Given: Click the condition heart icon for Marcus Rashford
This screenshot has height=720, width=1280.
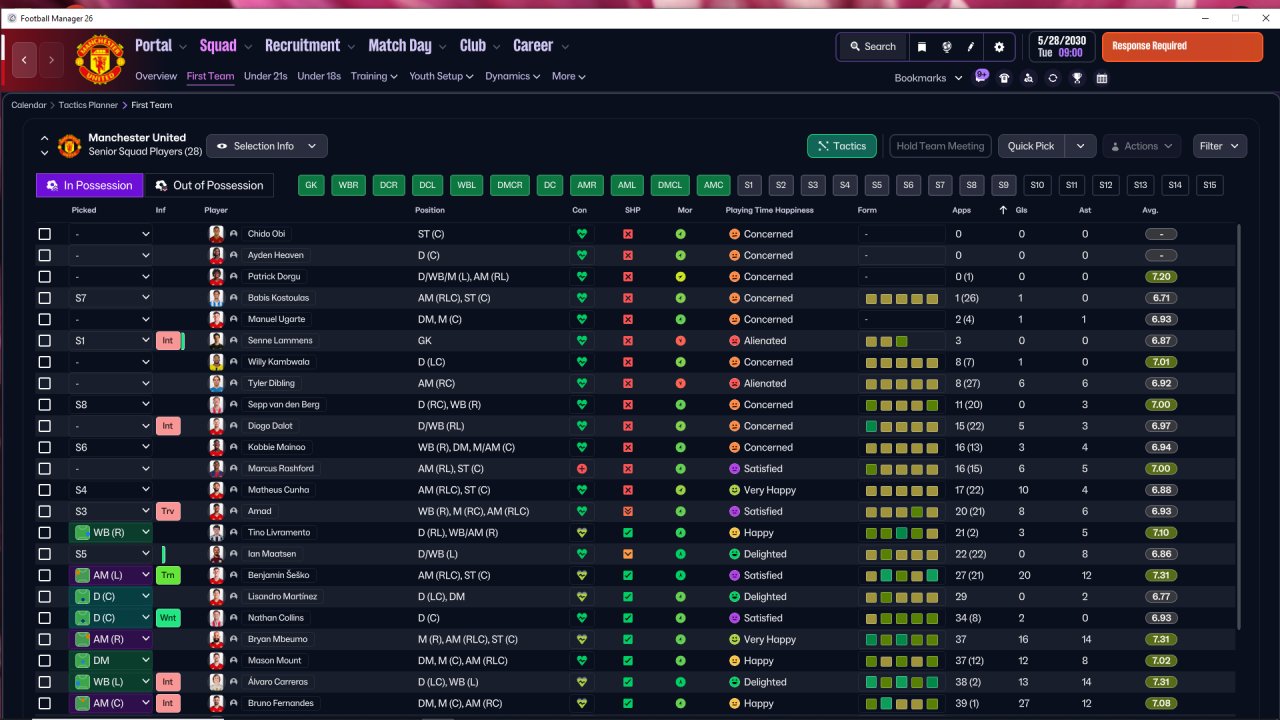Looking at the screenshot, I should pyautogui.click(x=581, y=469).
